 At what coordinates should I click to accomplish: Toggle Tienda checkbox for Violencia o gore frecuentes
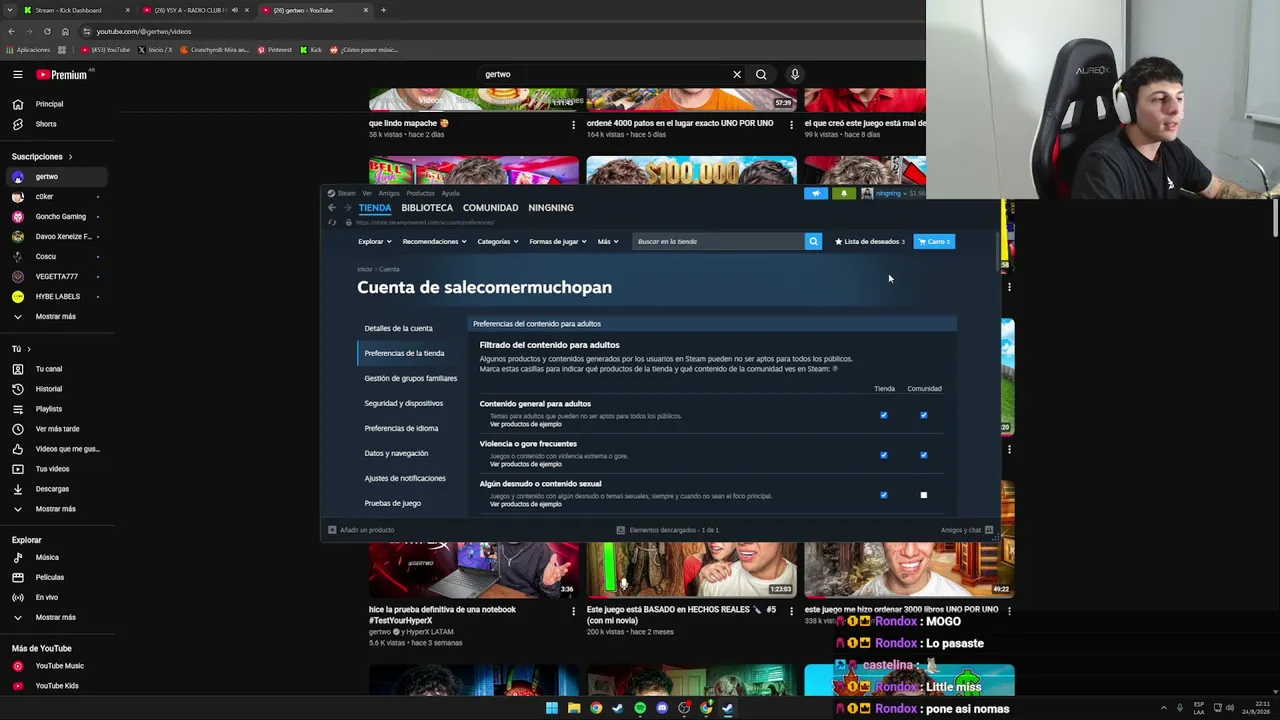884,455
